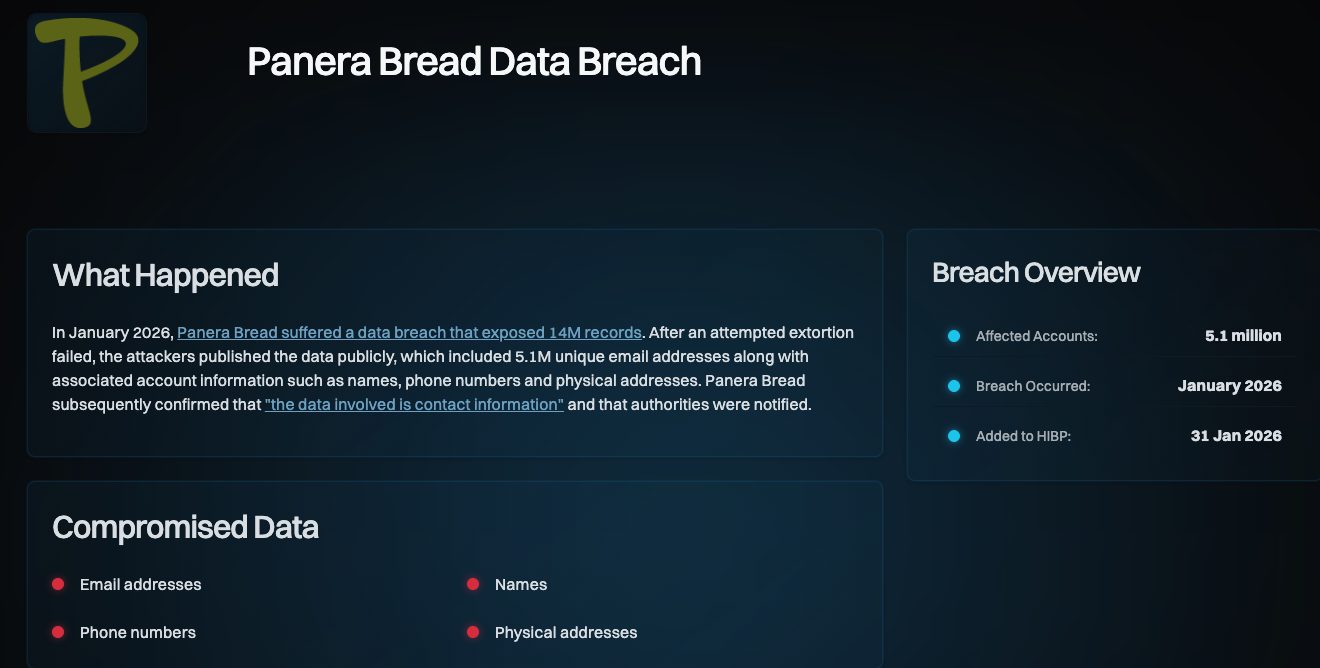Select the cyan dot beside Affected Accounts
The width and height of the screenshot is (1320, 668).
953,336
